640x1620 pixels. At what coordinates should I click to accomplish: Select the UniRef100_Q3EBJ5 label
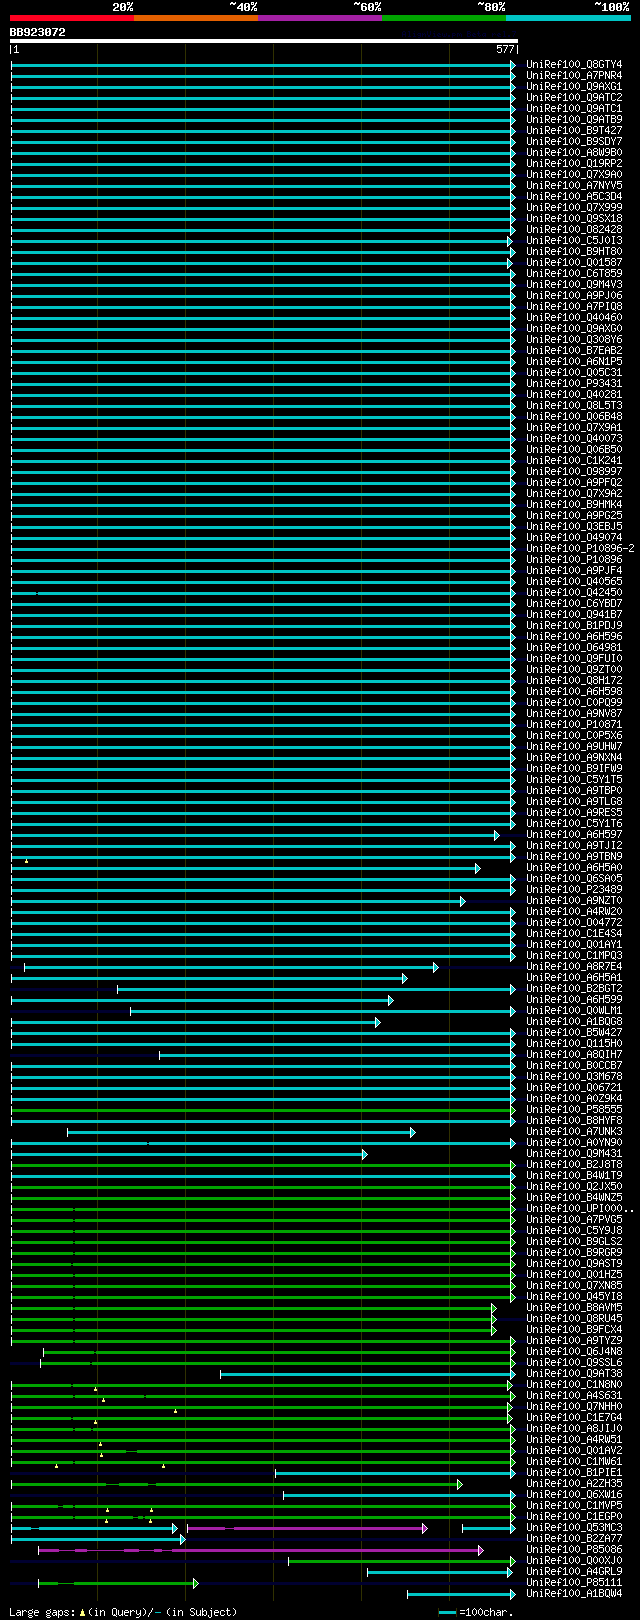pyautogui.click(x=574, y=527)
